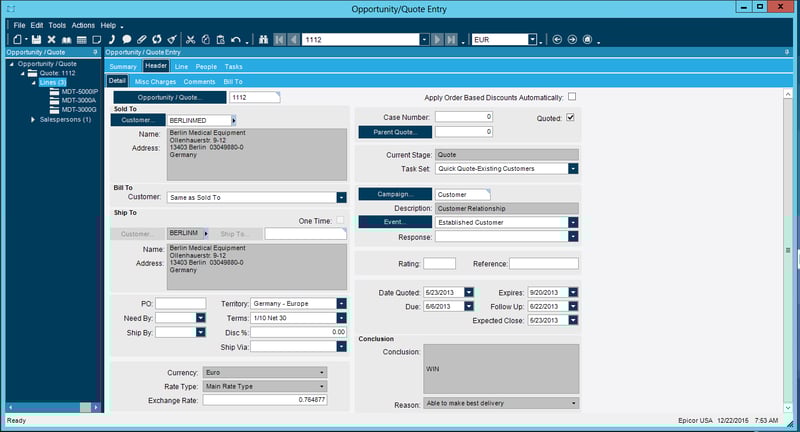The image size is (800, 432).
Task: Click the speech bubble toolbar icon
Action: [x=127, y=39]
